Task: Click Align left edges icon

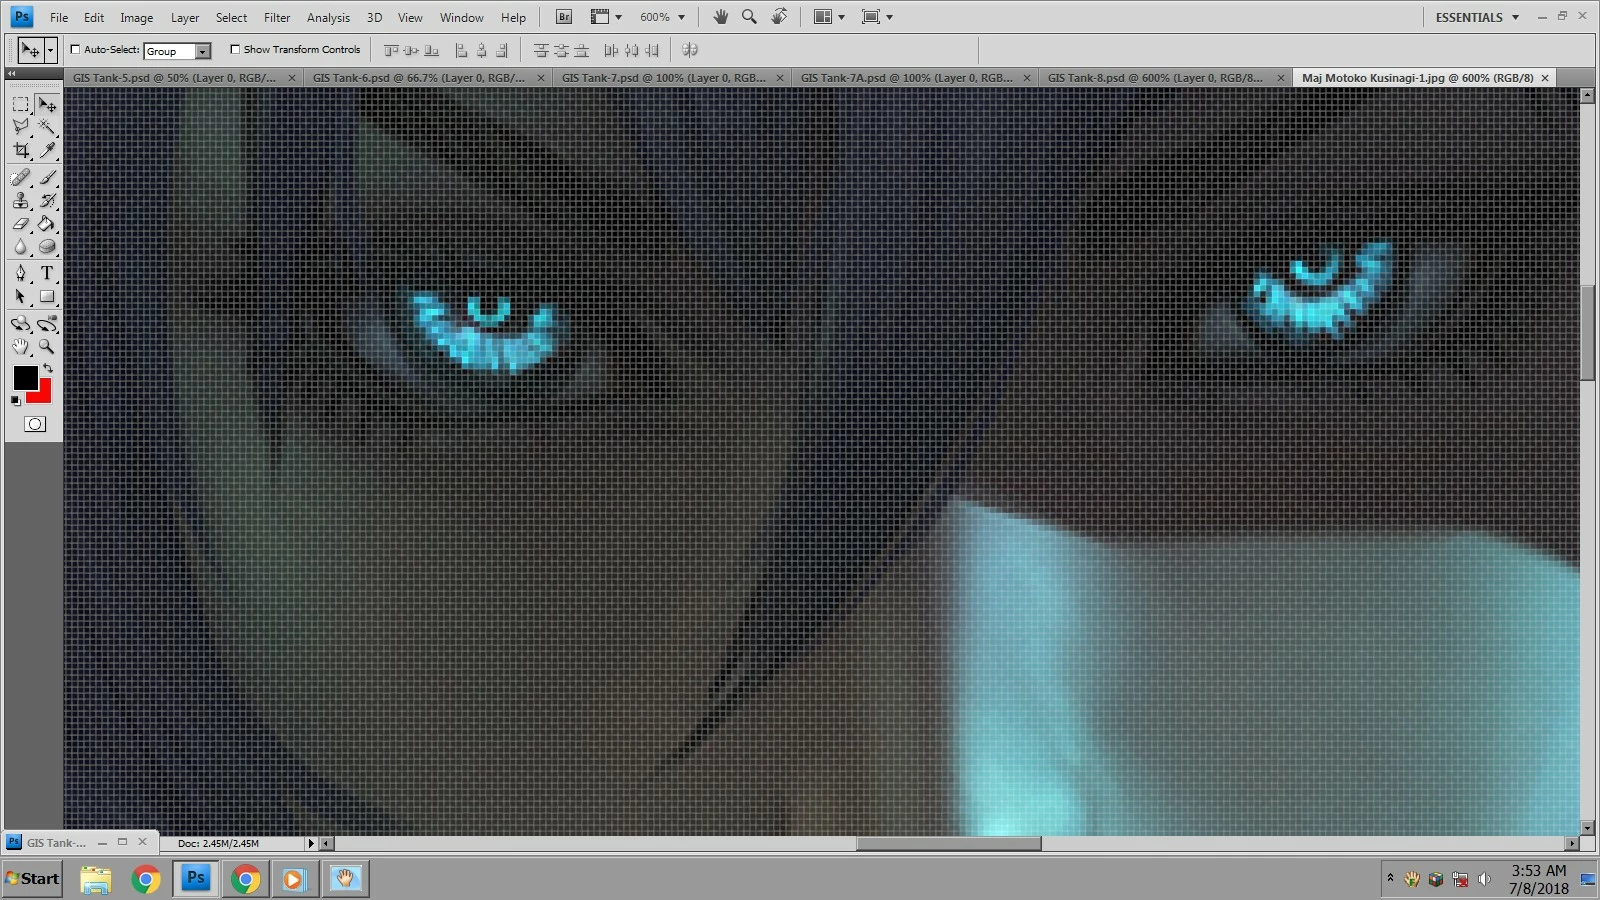Action: [x=461, y=50]
